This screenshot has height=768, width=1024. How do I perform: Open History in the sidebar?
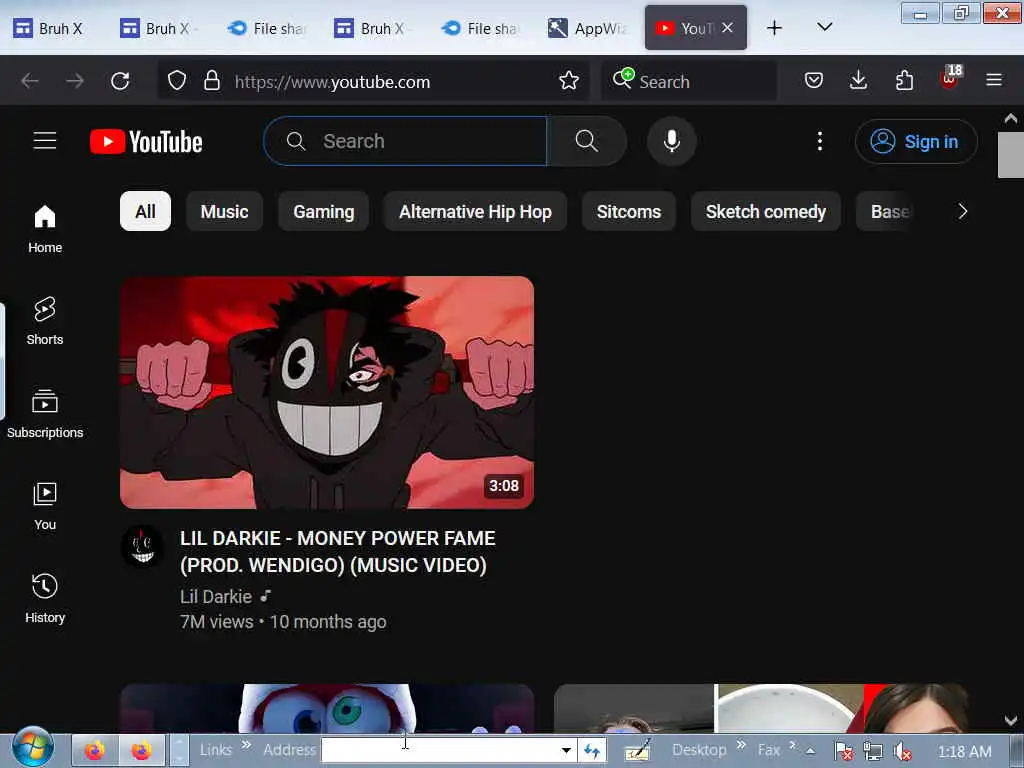45,599
